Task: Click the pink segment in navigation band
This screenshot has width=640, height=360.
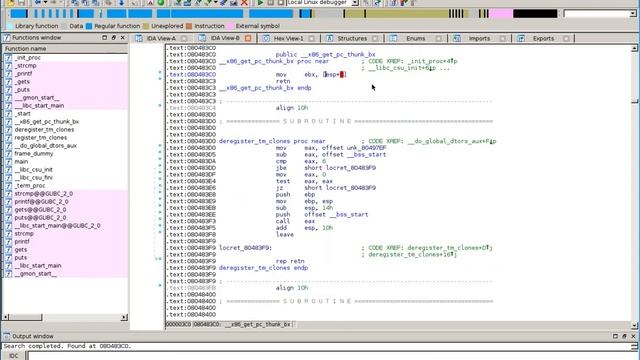Action: tap(501, 14)
